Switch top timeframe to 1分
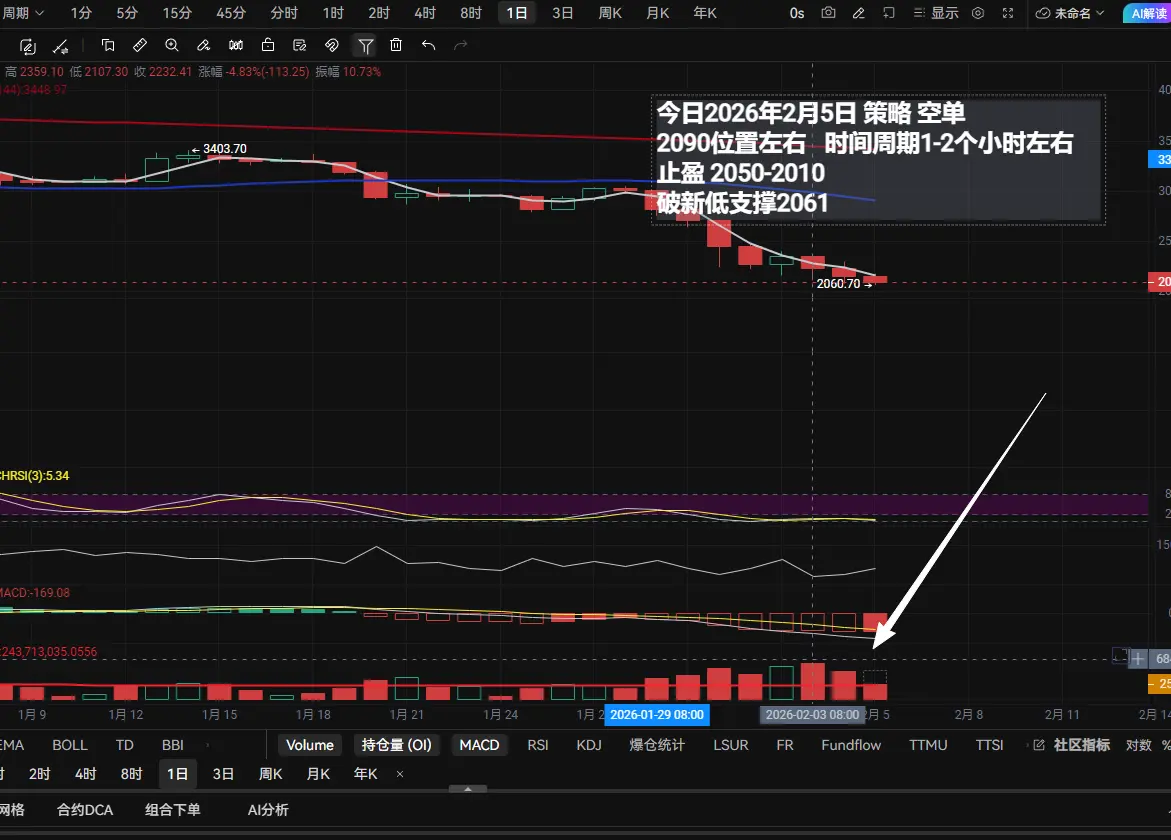 click(81, 13)
